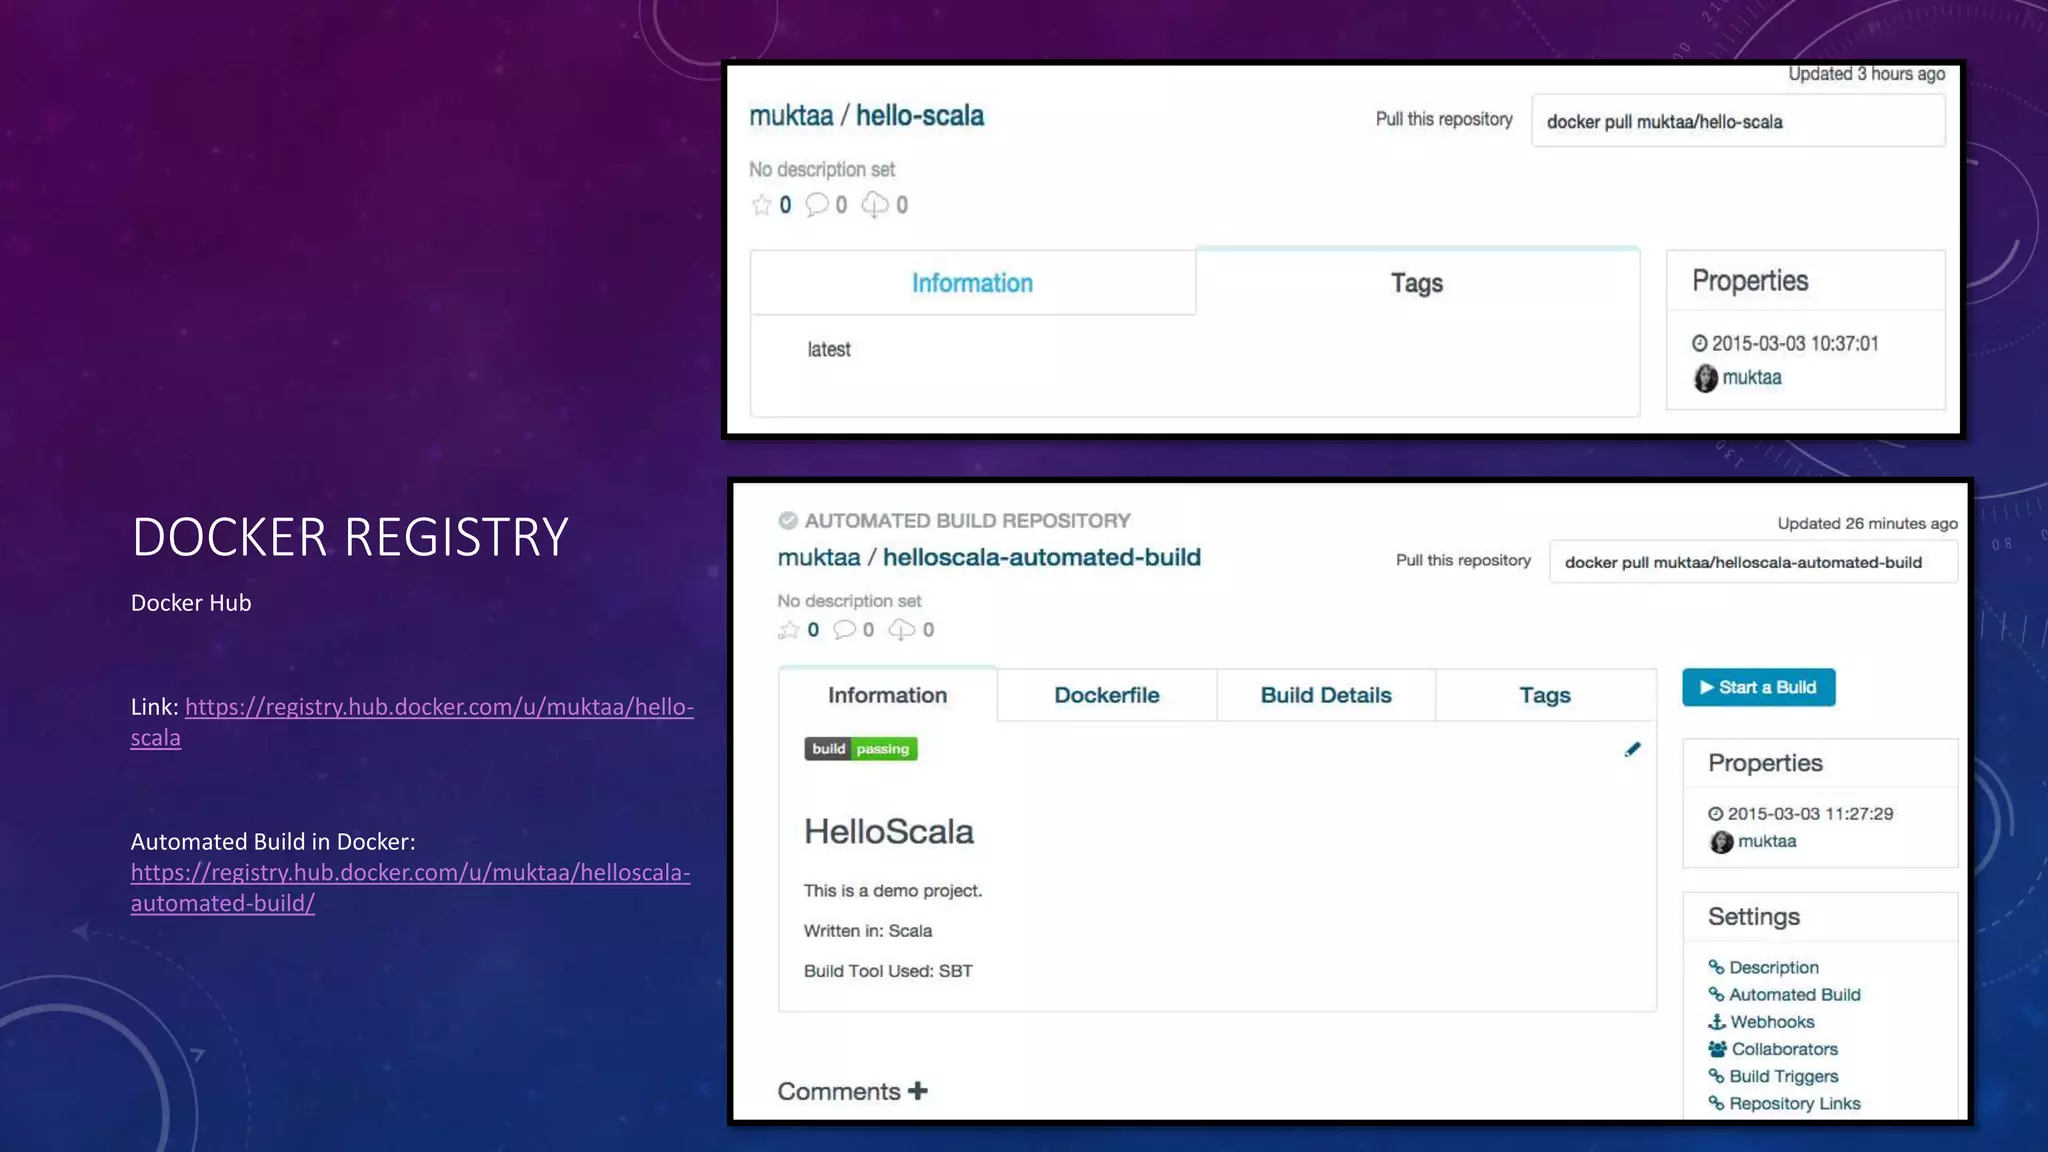
Task: Open Description settings link
Action: tap(1774, 967)
